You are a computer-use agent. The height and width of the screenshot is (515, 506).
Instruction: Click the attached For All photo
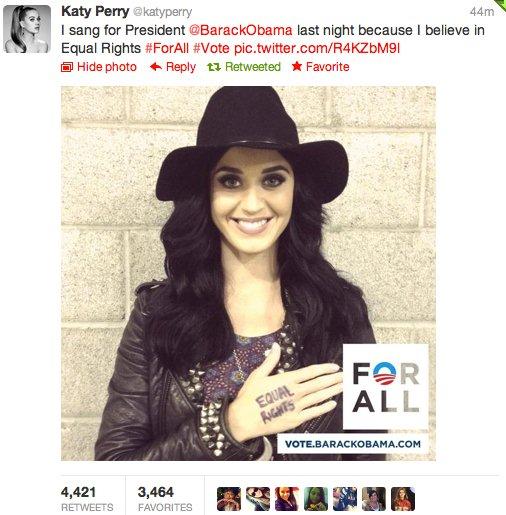click(248, 273)
